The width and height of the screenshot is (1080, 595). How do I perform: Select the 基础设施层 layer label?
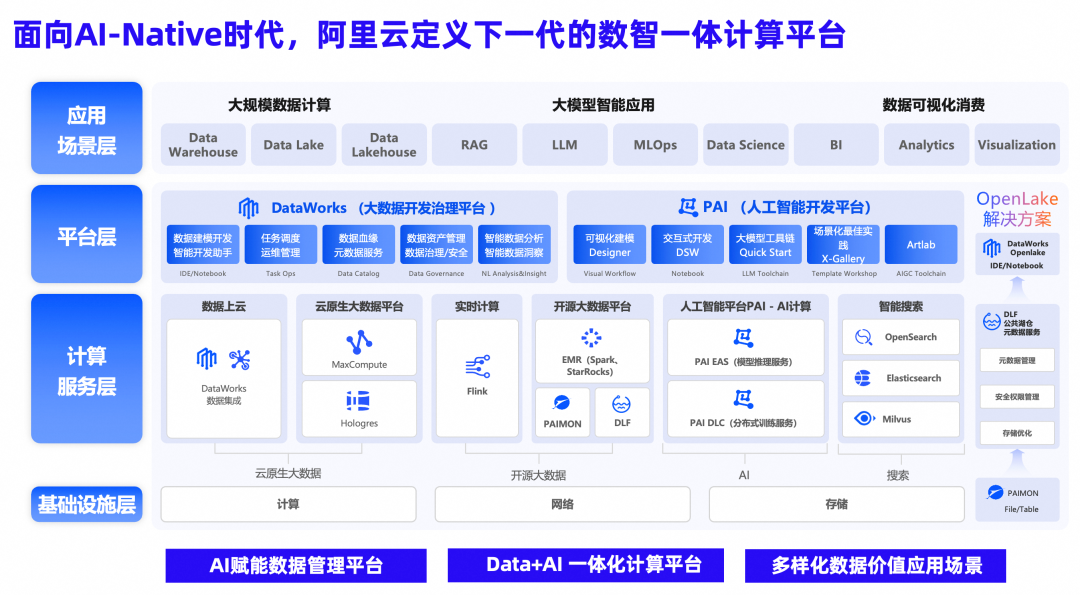87,504
